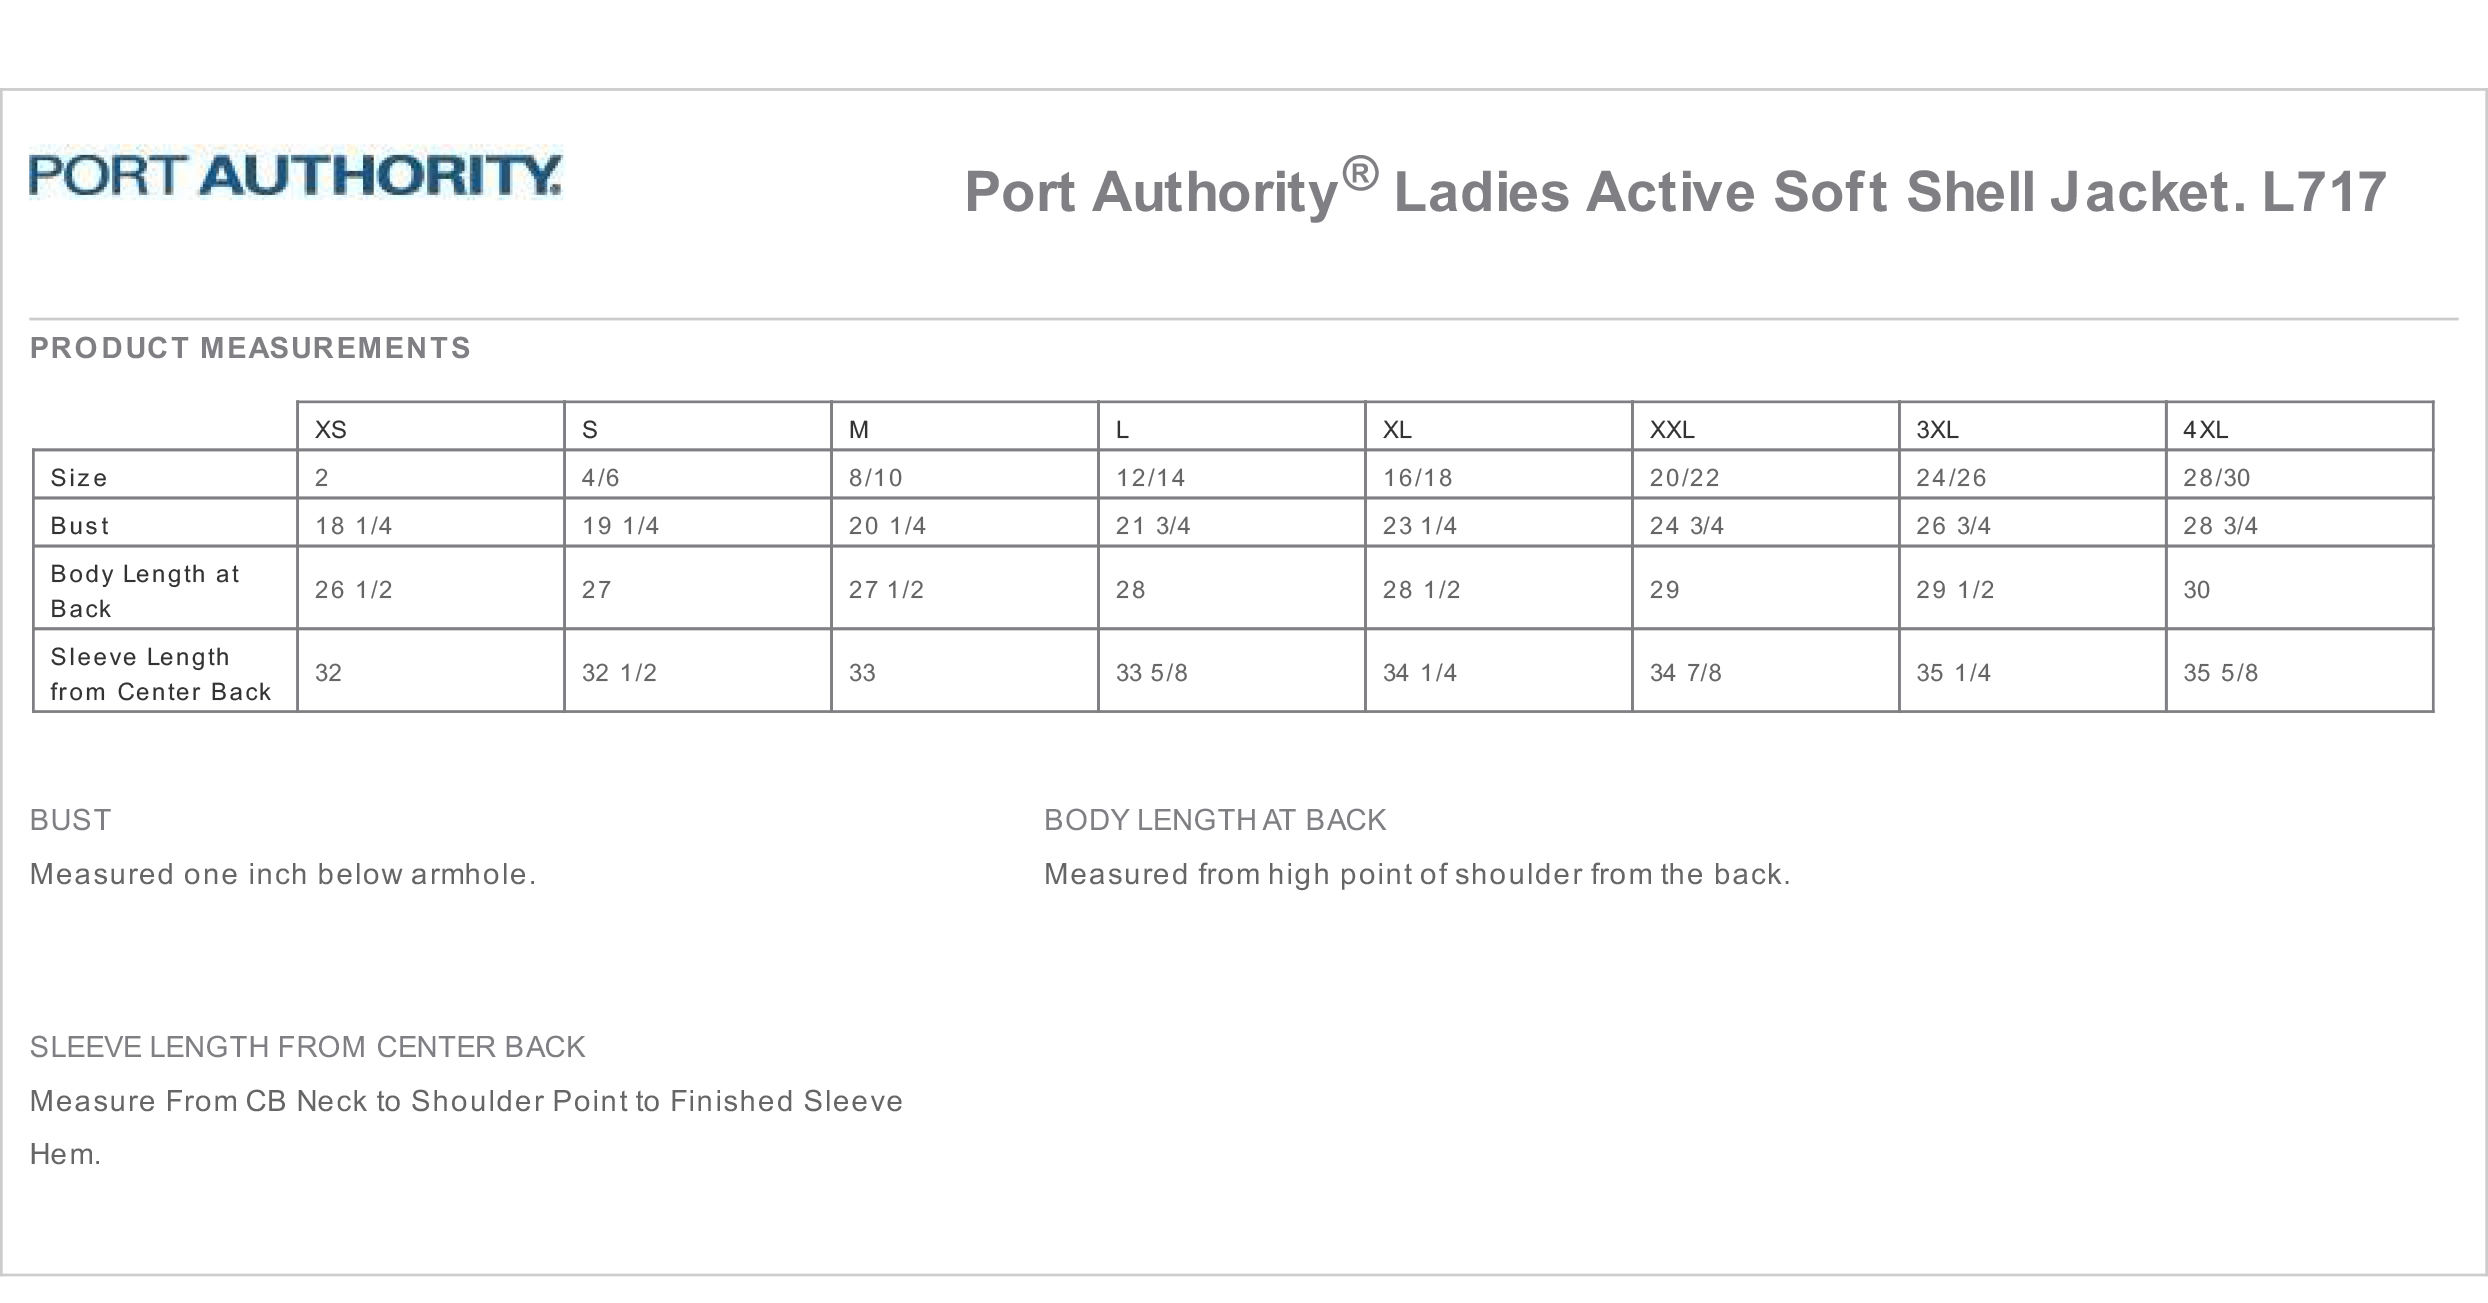The image size is (2488, 1303).
Task: Select the 4XL column header
Action: click(2205, 430)
